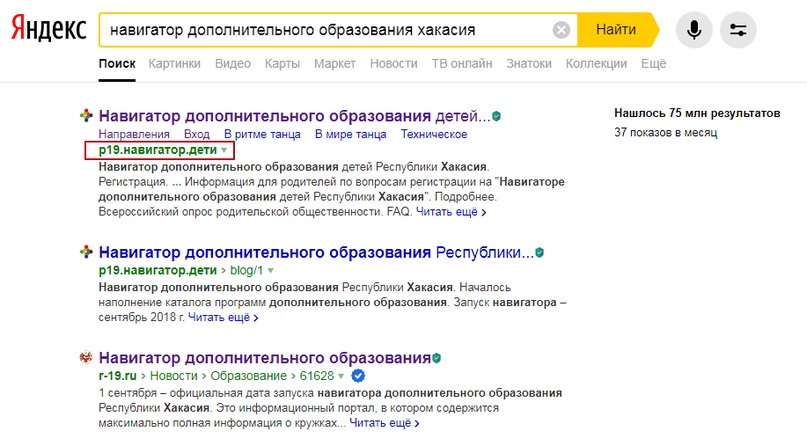Open the Направления sitelink
Image resolution: width=807 pixels, height=446 pixels.
(x=134, y=134)
